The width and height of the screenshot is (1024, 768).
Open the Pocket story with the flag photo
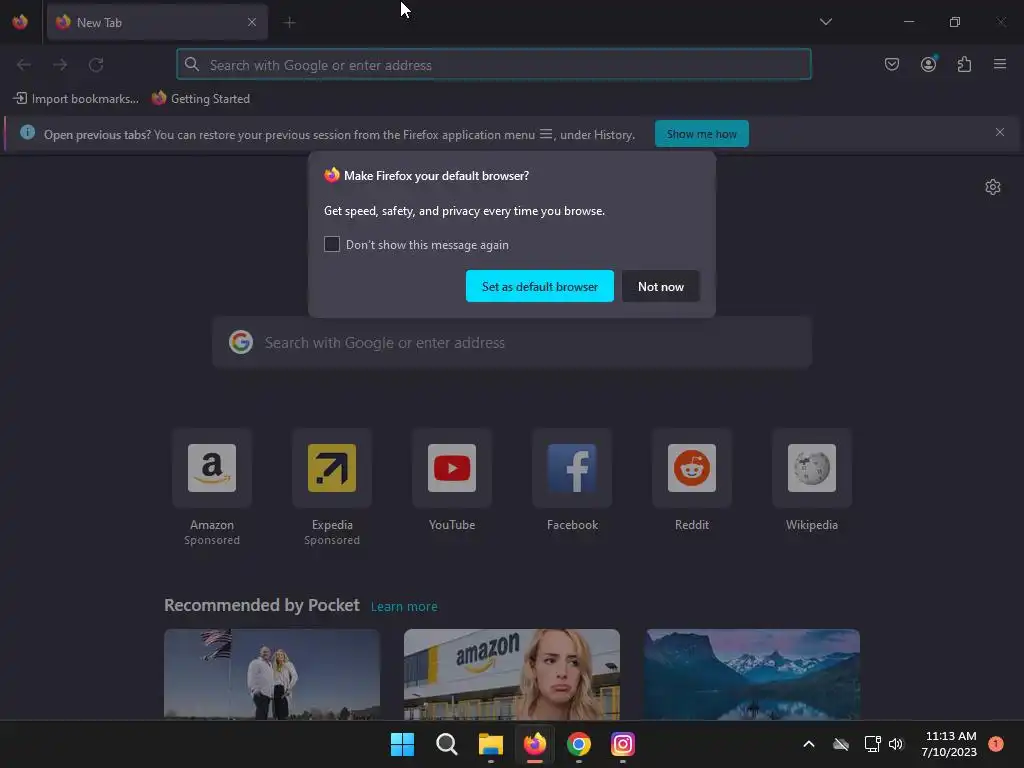tap(272, 675)
